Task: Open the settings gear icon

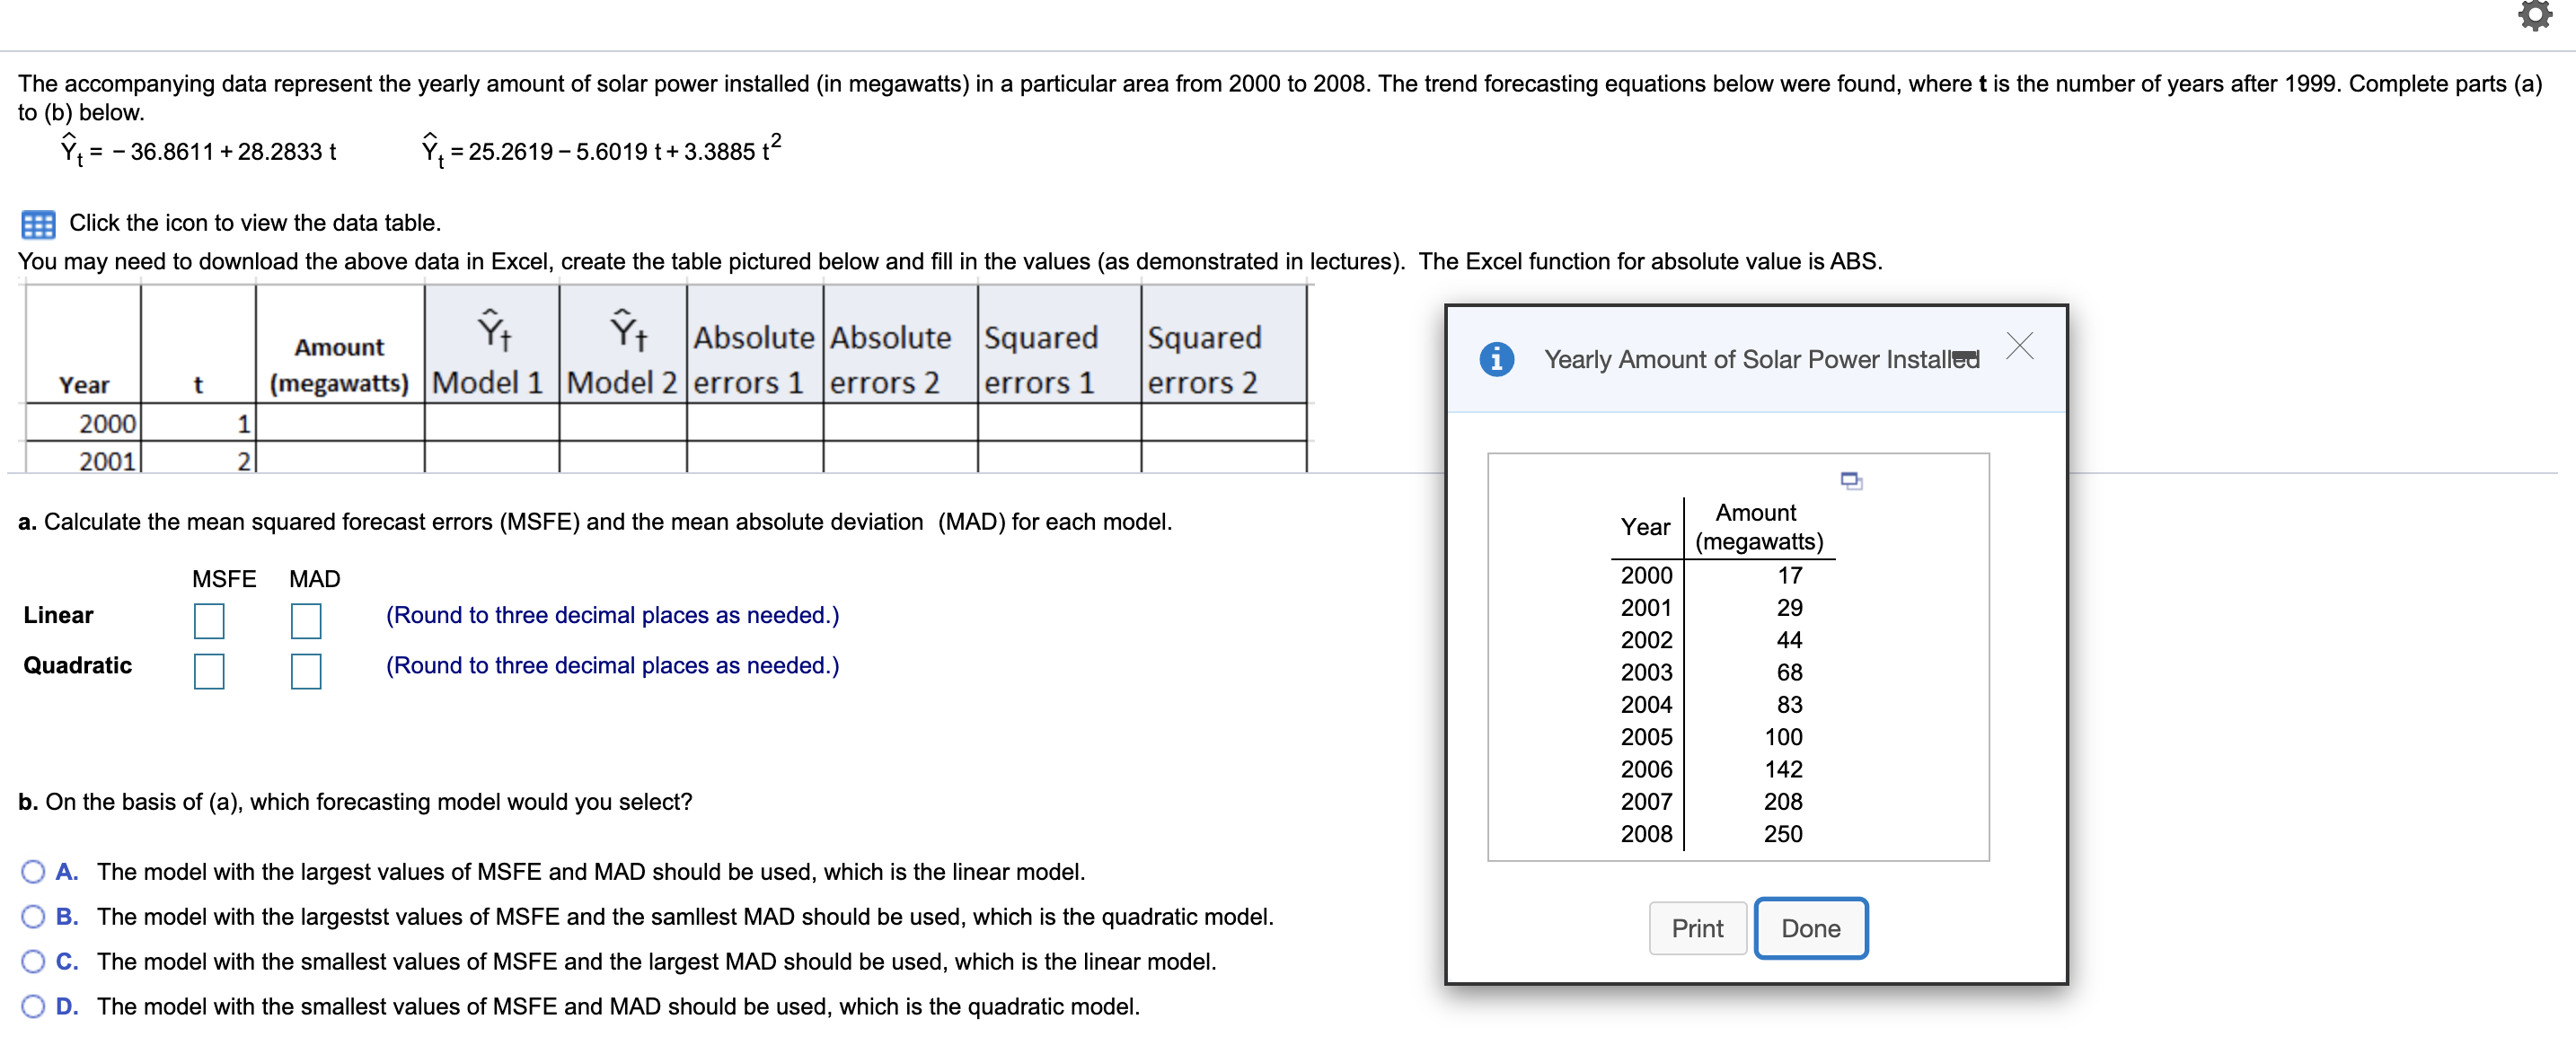Action: (2535, 17)
